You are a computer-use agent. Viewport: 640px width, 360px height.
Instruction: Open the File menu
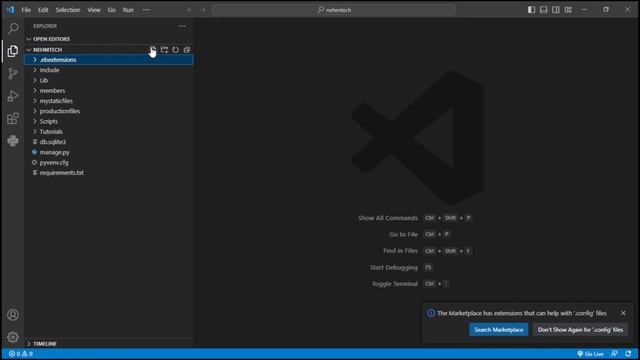click(x=26, y=10)
